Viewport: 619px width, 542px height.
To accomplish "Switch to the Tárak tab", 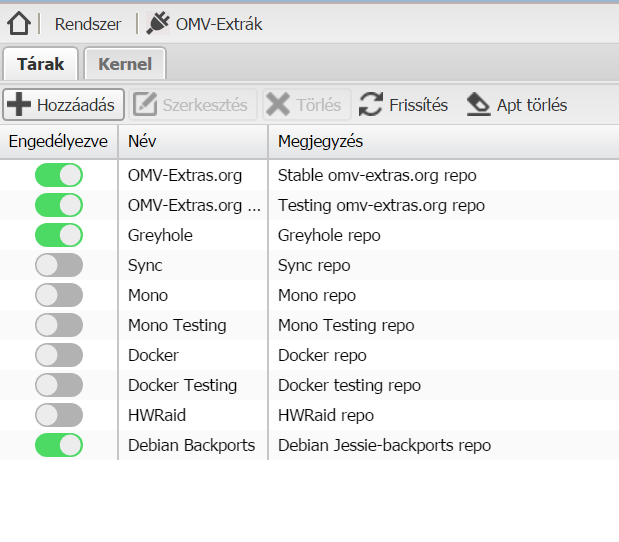I will [41, 64].
